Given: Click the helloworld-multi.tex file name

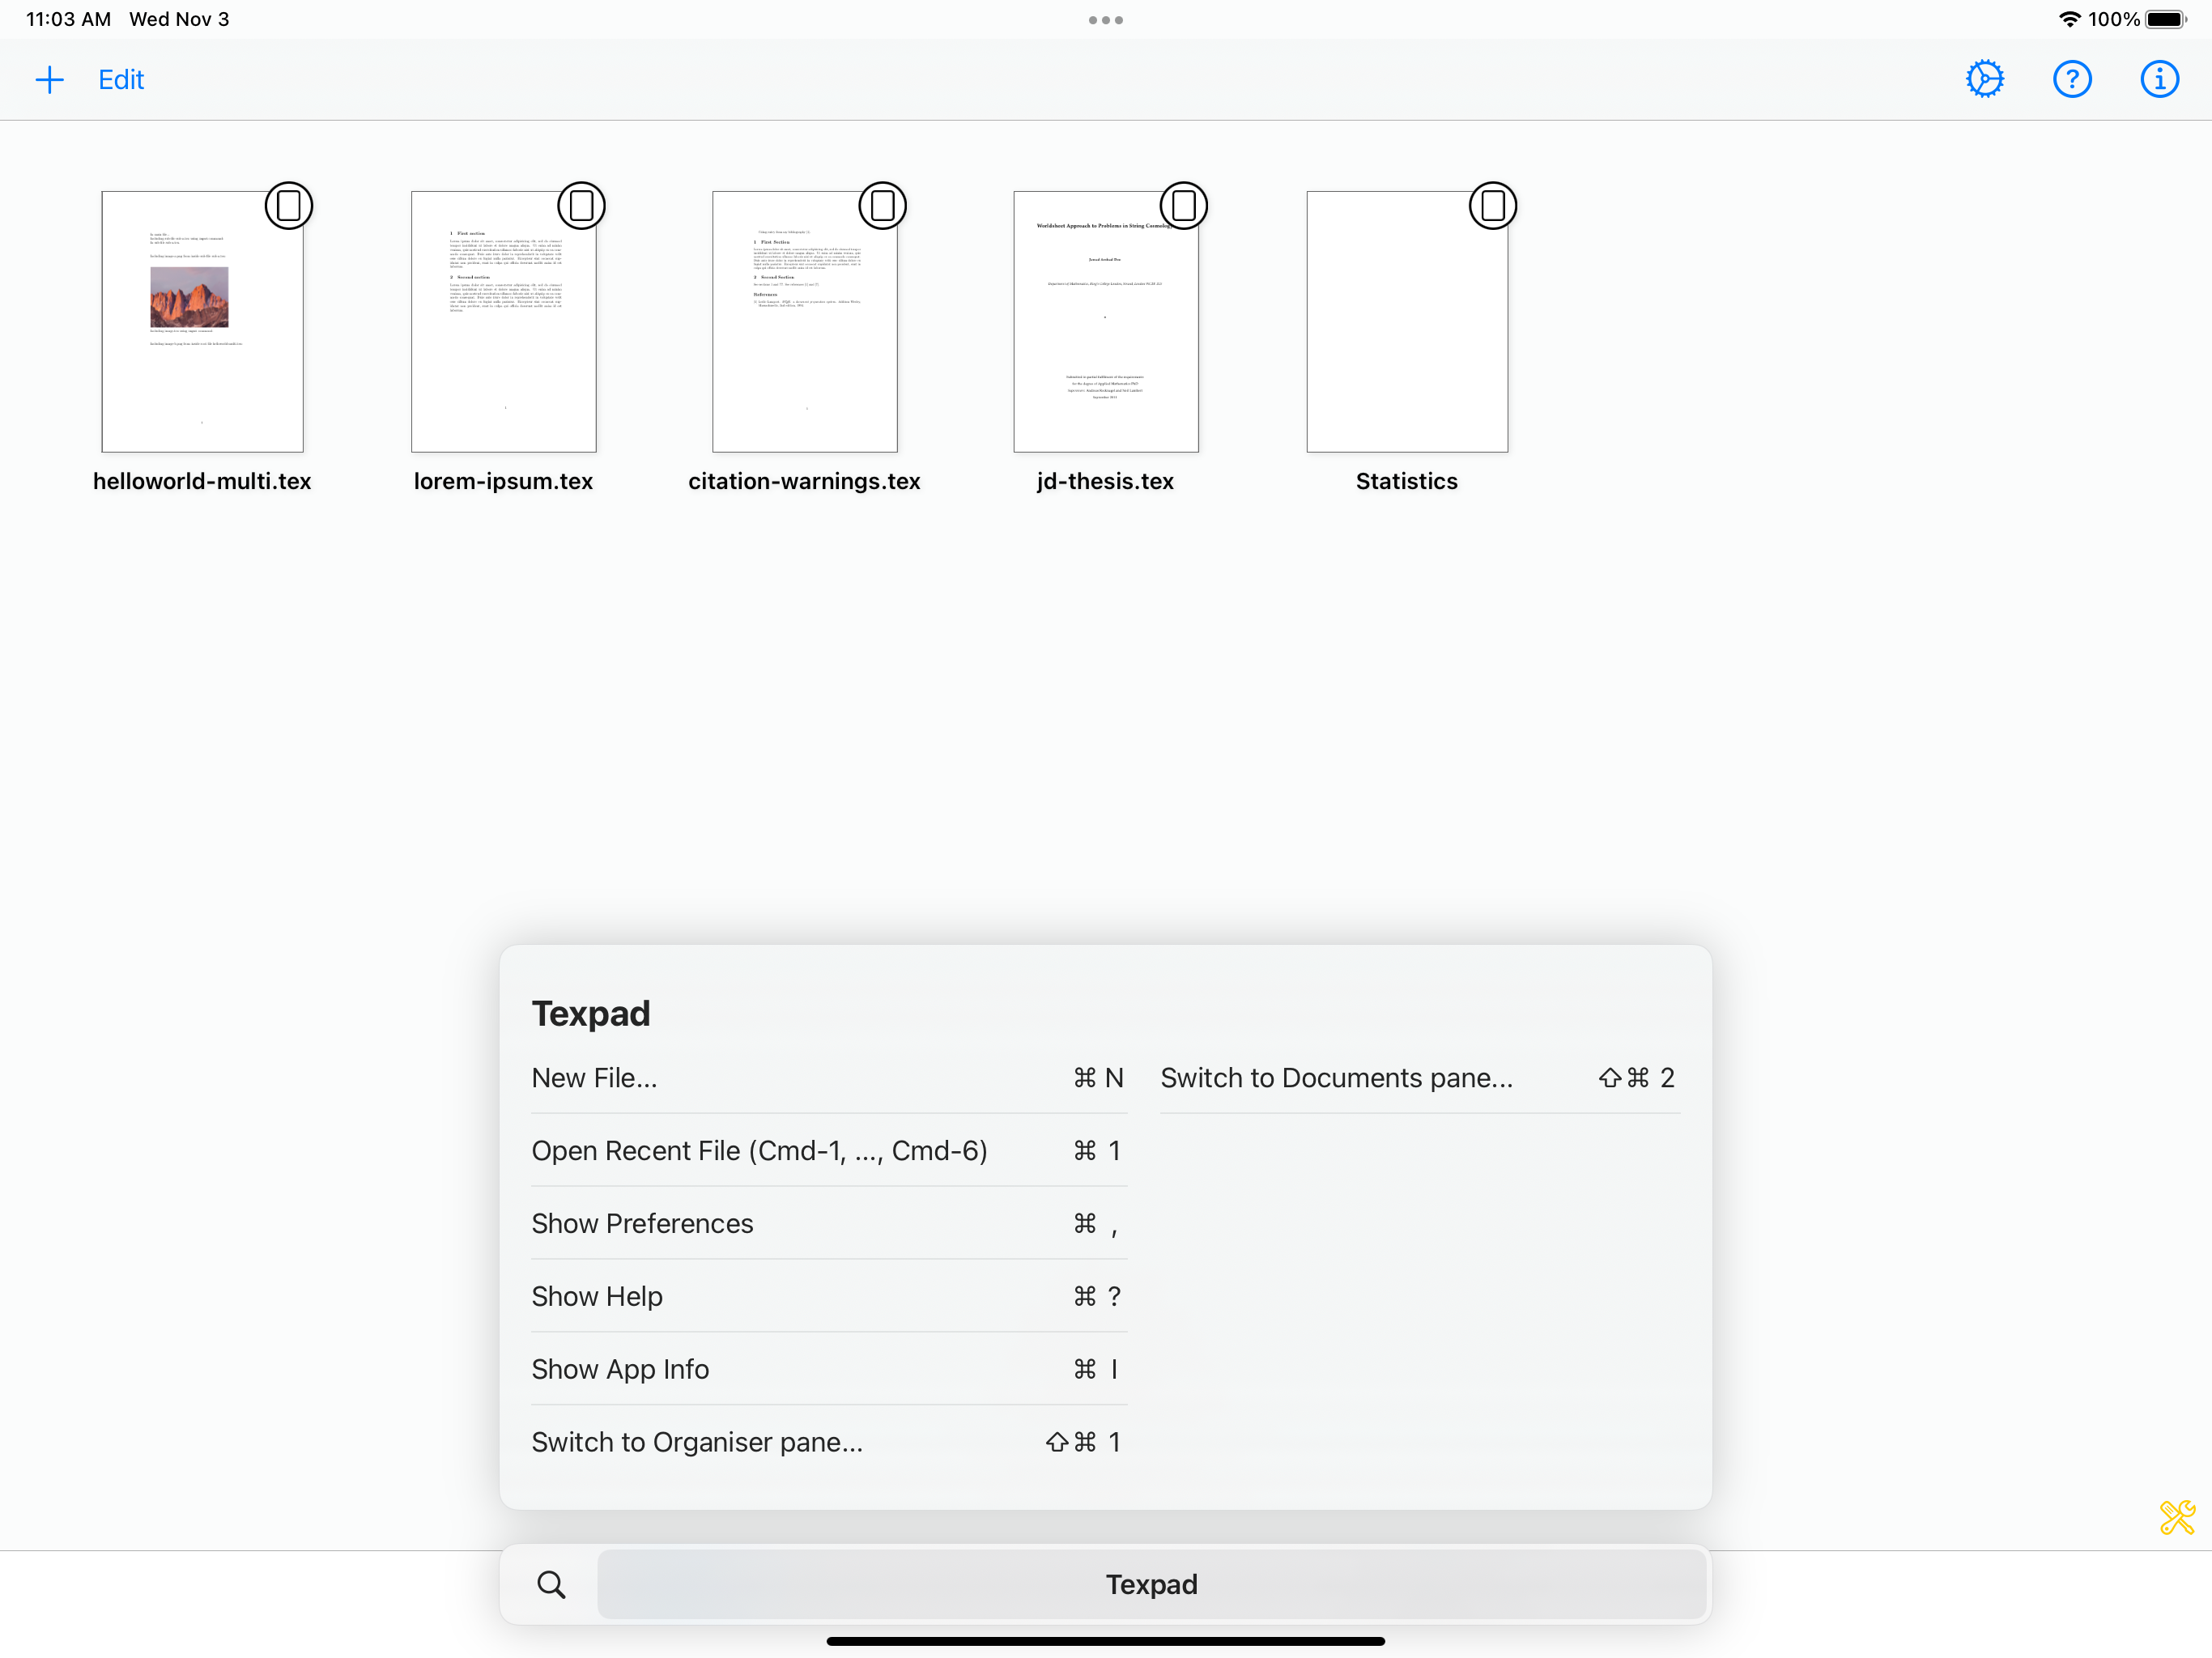Looking at the screenshot, I should point(202,481).
